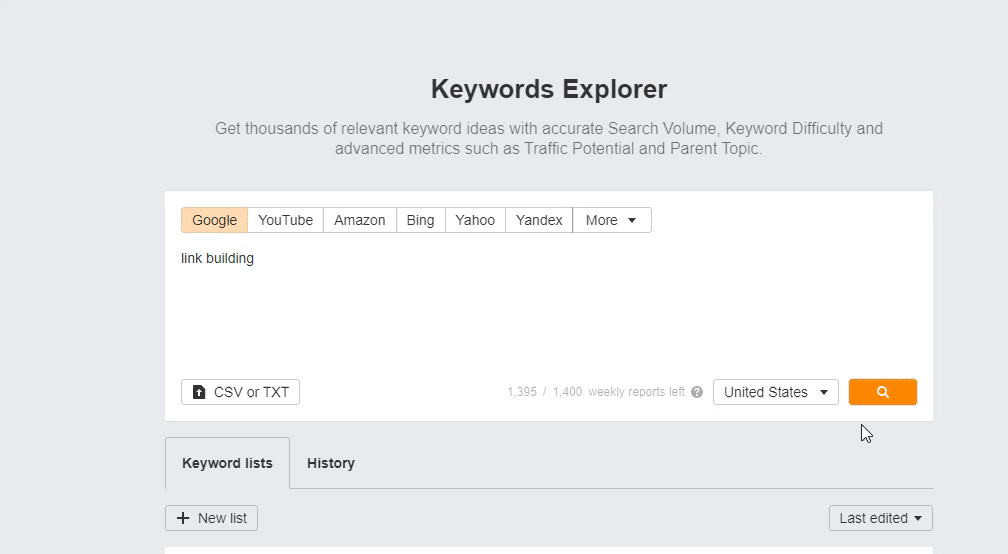Switch search engine to YouTube
Image resolution: width=1008 pixels, height=554 pixels.
pos(285,220)
